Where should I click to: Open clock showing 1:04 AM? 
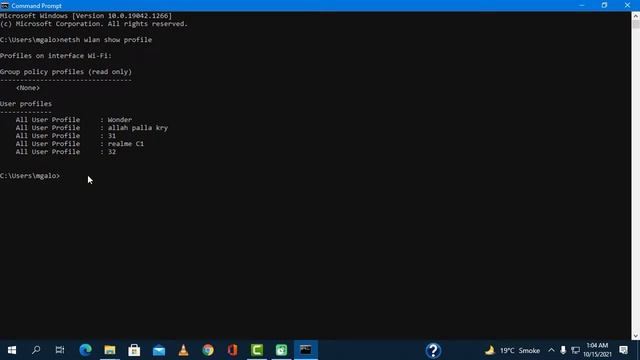click(x=597, y=350)
